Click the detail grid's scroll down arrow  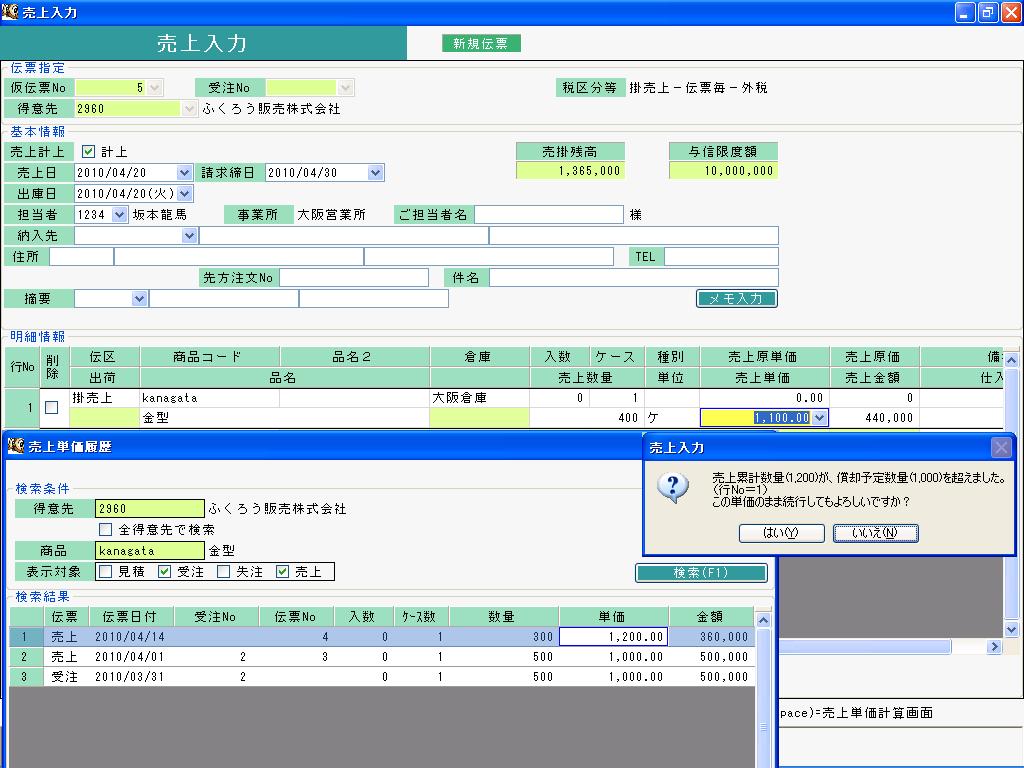1011,630
